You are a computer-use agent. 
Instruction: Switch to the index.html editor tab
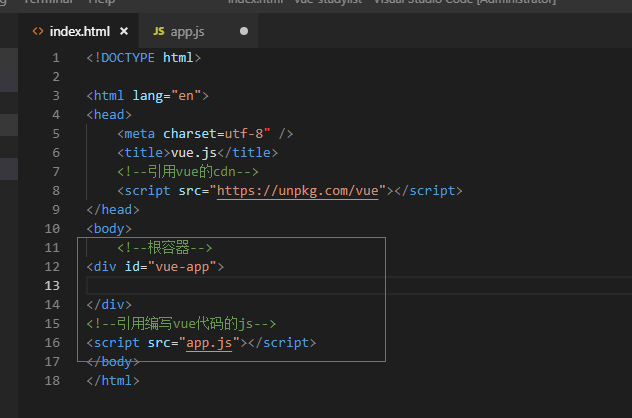(x=80, y=32)
